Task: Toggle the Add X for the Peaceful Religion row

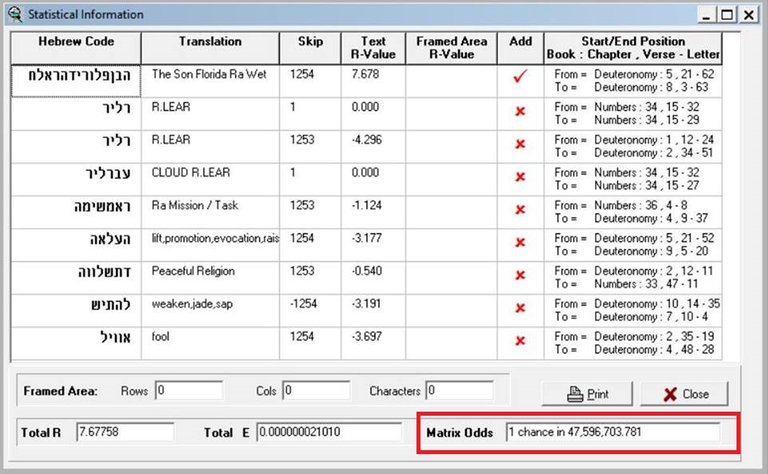Action: click(520, 276)
